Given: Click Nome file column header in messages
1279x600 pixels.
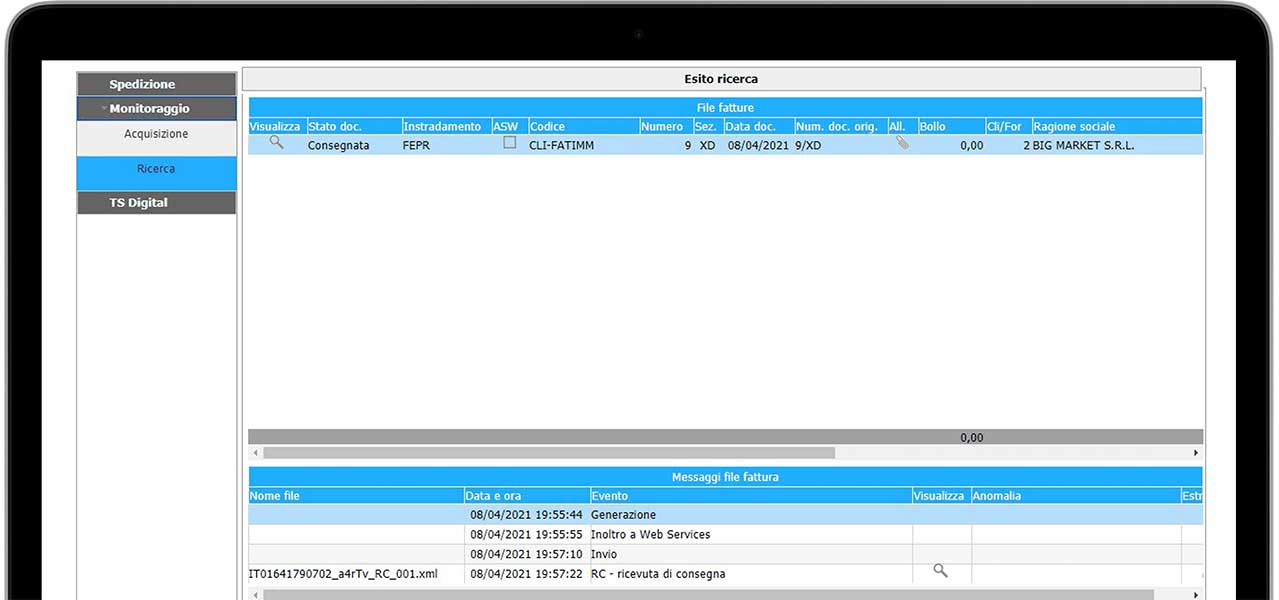Looking at the screenshot, I should (x=356, y=496).
